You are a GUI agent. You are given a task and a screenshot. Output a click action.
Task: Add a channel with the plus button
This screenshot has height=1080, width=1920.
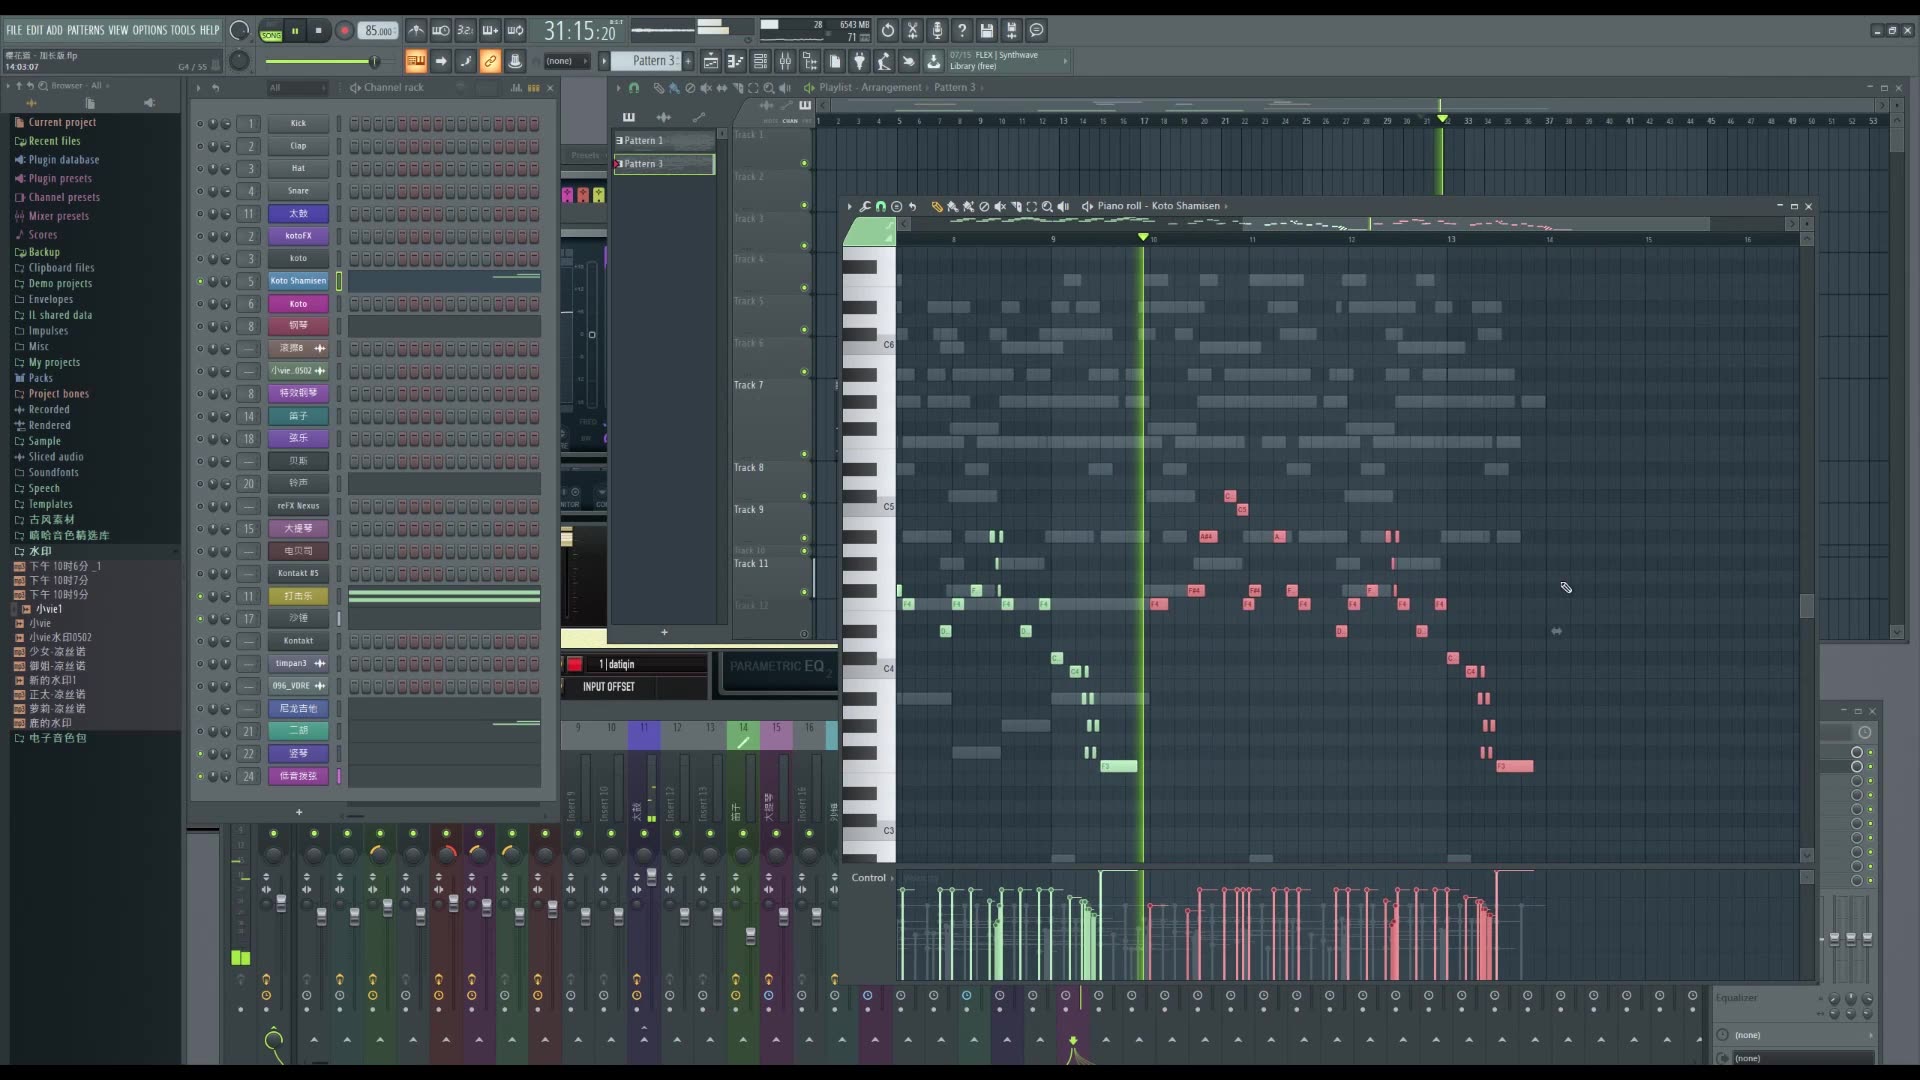coord(298,812)
